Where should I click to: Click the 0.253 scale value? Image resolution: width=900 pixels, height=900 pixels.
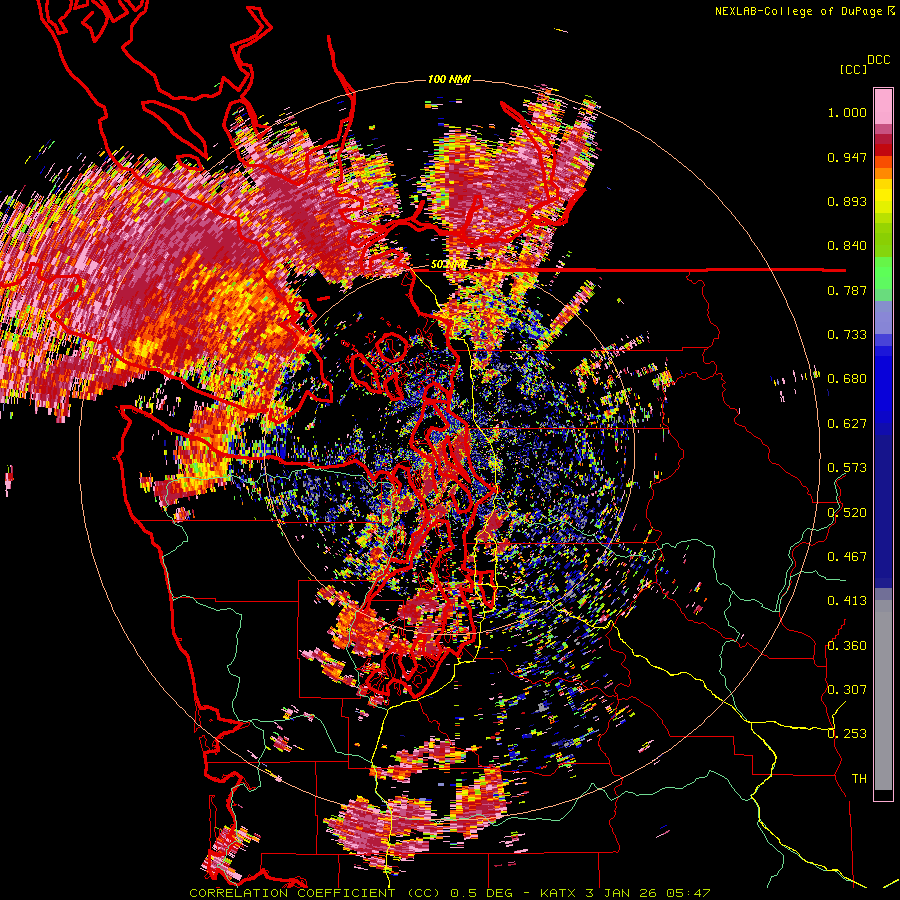click(x=847, y=734)
